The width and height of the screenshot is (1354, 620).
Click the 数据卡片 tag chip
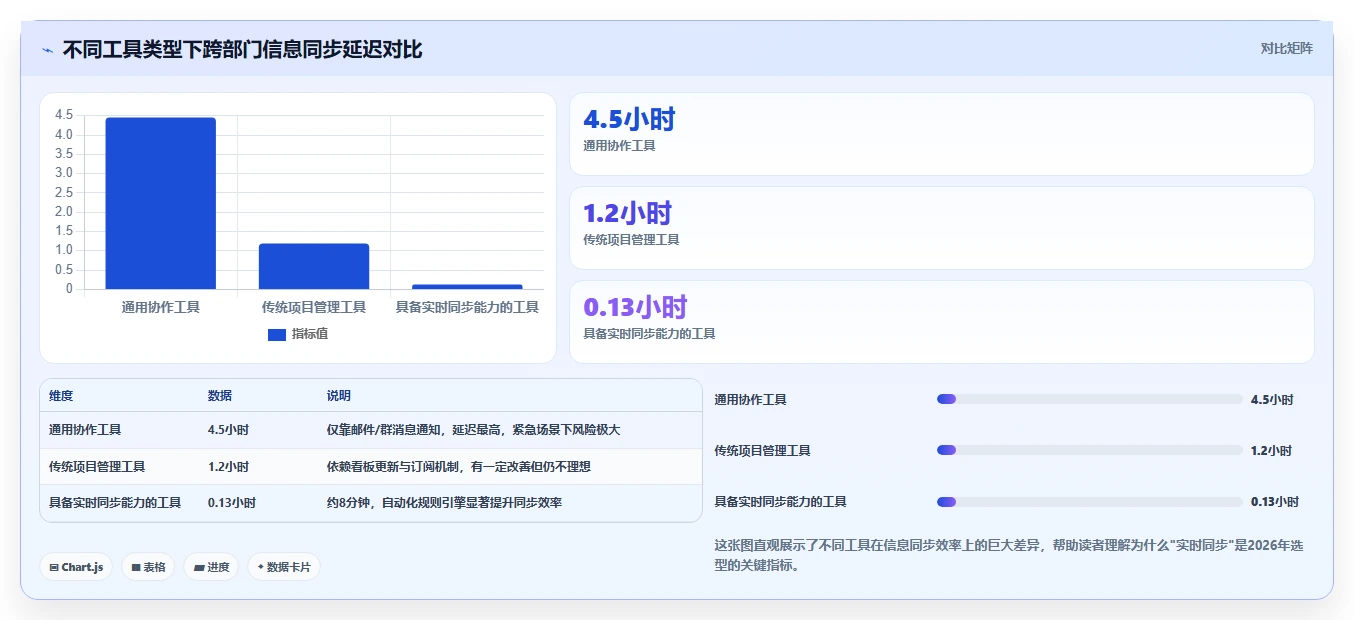click(x=284, y=567)
